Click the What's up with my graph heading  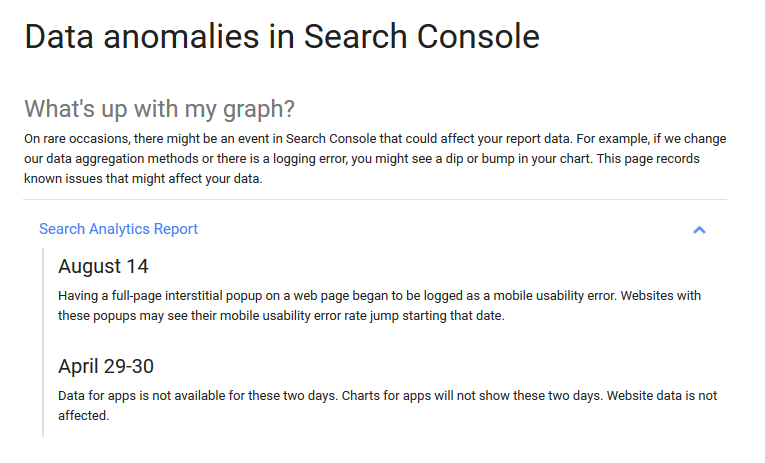coord(159,108)
